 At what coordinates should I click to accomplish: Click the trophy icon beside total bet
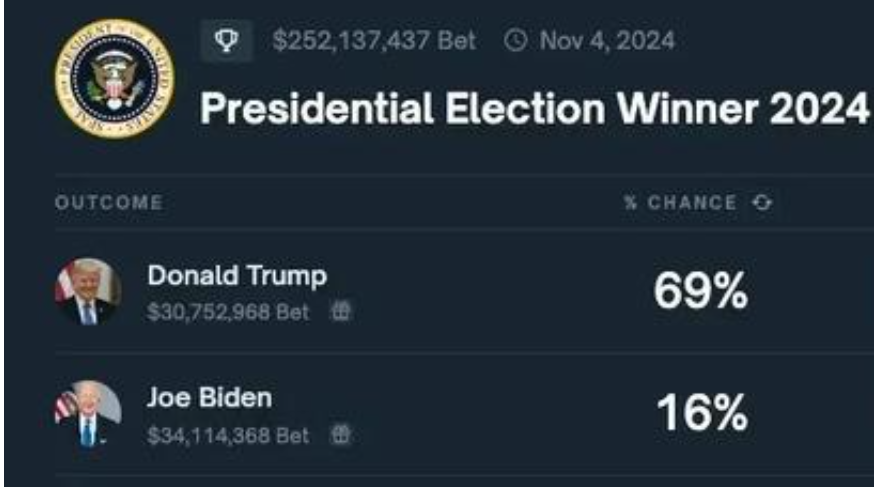[226, 41]
